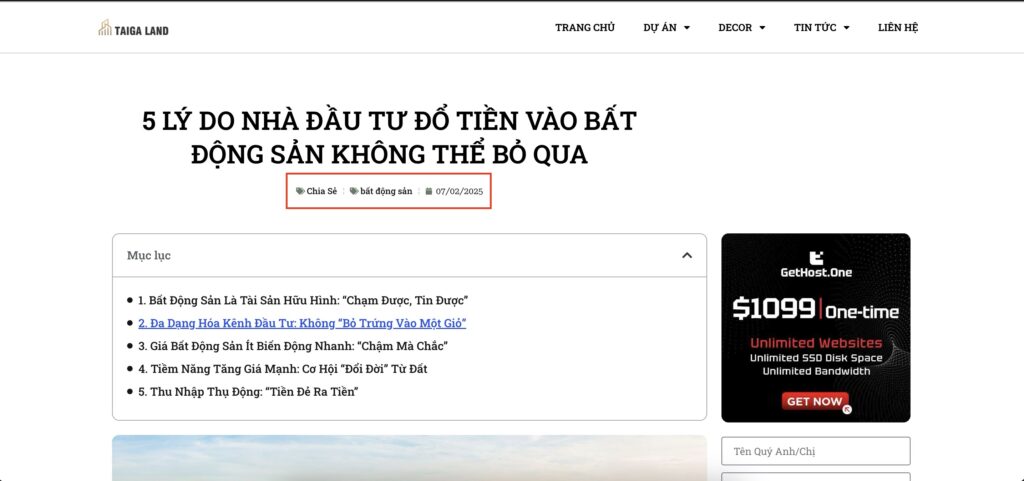
Task: Click the GetHost.One logo in the ad
Action: point(816,265)
